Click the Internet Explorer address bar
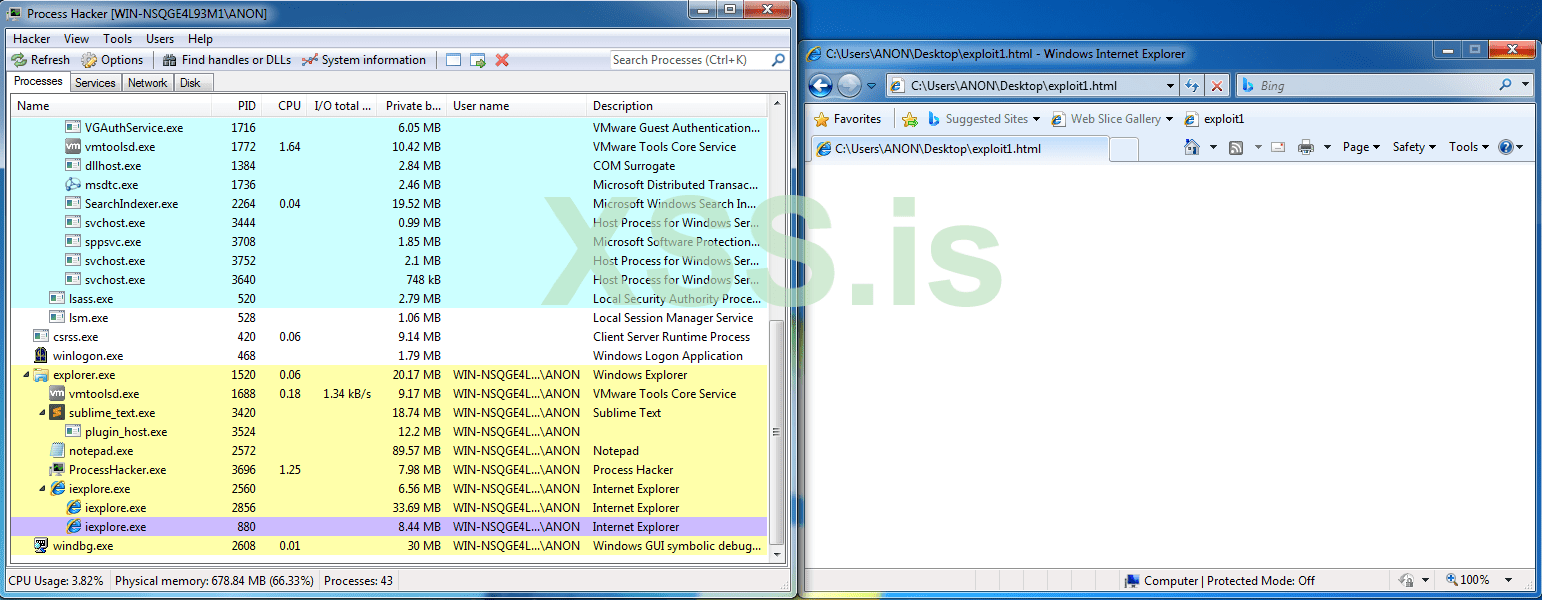The width and height of the screenshot is (1542, 600). [1030, 86]
